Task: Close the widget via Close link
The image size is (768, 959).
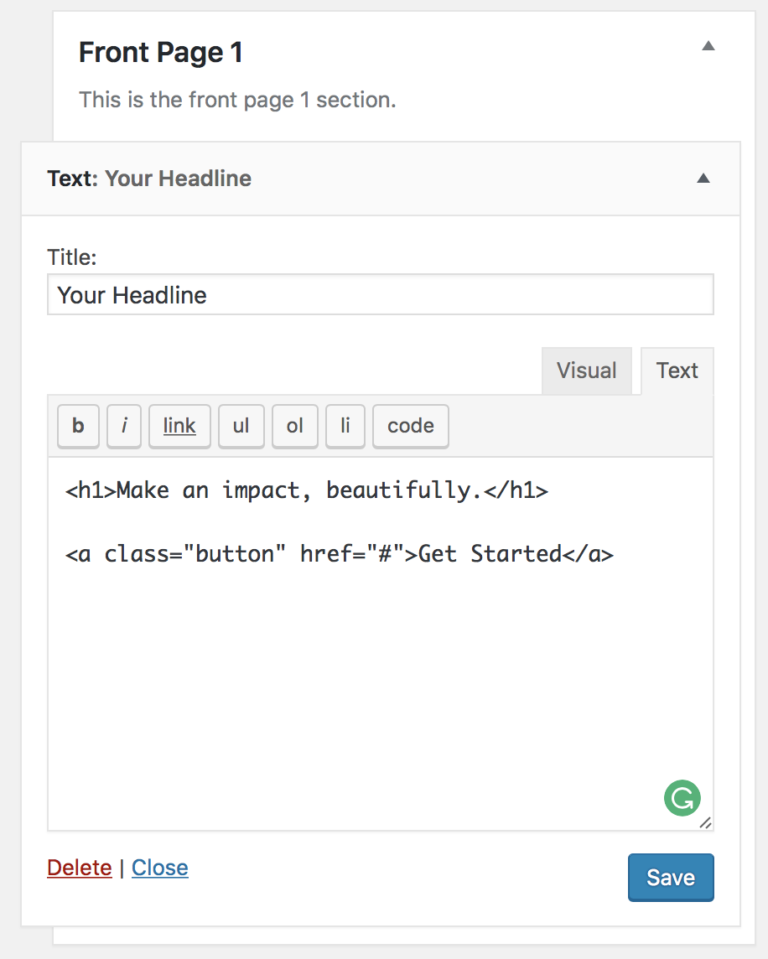Action: click(160, 868)
